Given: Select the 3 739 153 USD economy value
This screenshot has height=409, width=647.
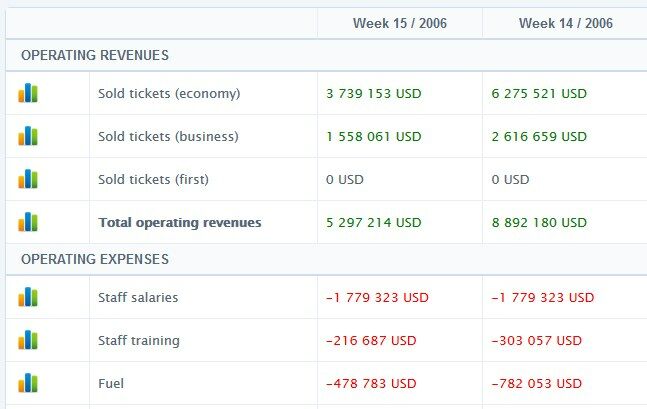Looking at the screenshot, I should click(374, 94).
